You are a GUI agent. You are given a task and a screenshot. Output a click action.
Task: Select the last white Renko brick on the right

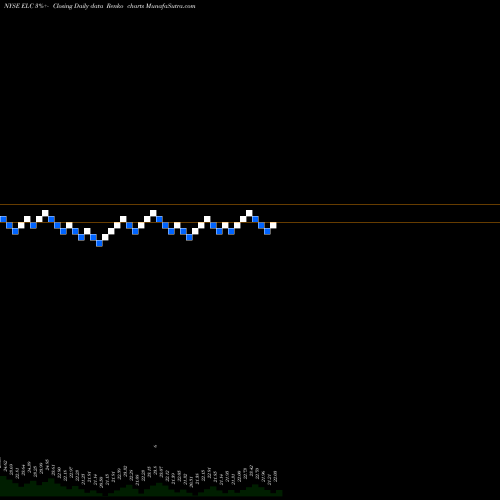coord(273,225)
